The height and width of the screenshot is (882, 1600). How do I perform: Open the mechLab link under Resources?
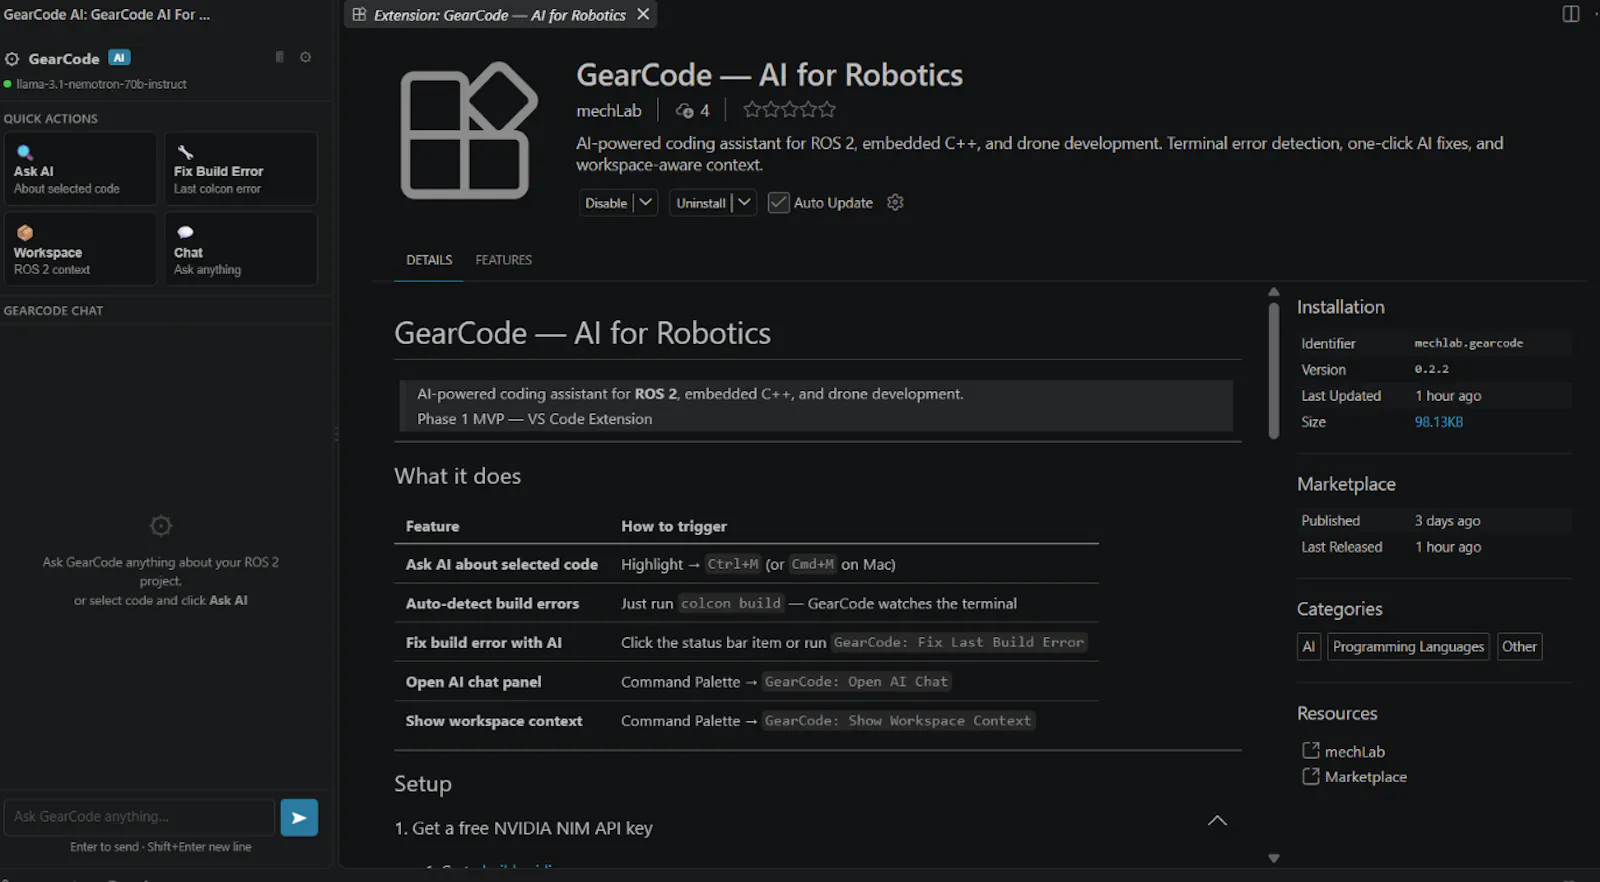1355,751
